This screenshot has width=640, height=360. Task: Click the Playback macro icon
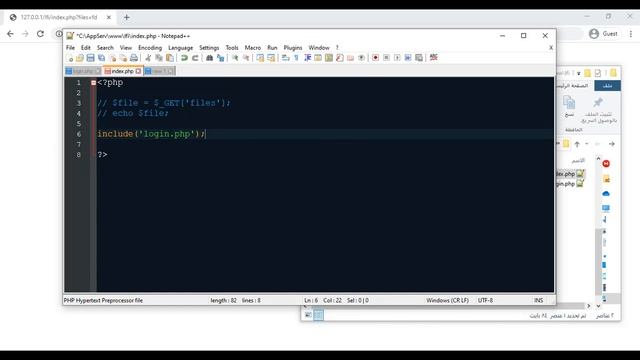coord(397,58)
